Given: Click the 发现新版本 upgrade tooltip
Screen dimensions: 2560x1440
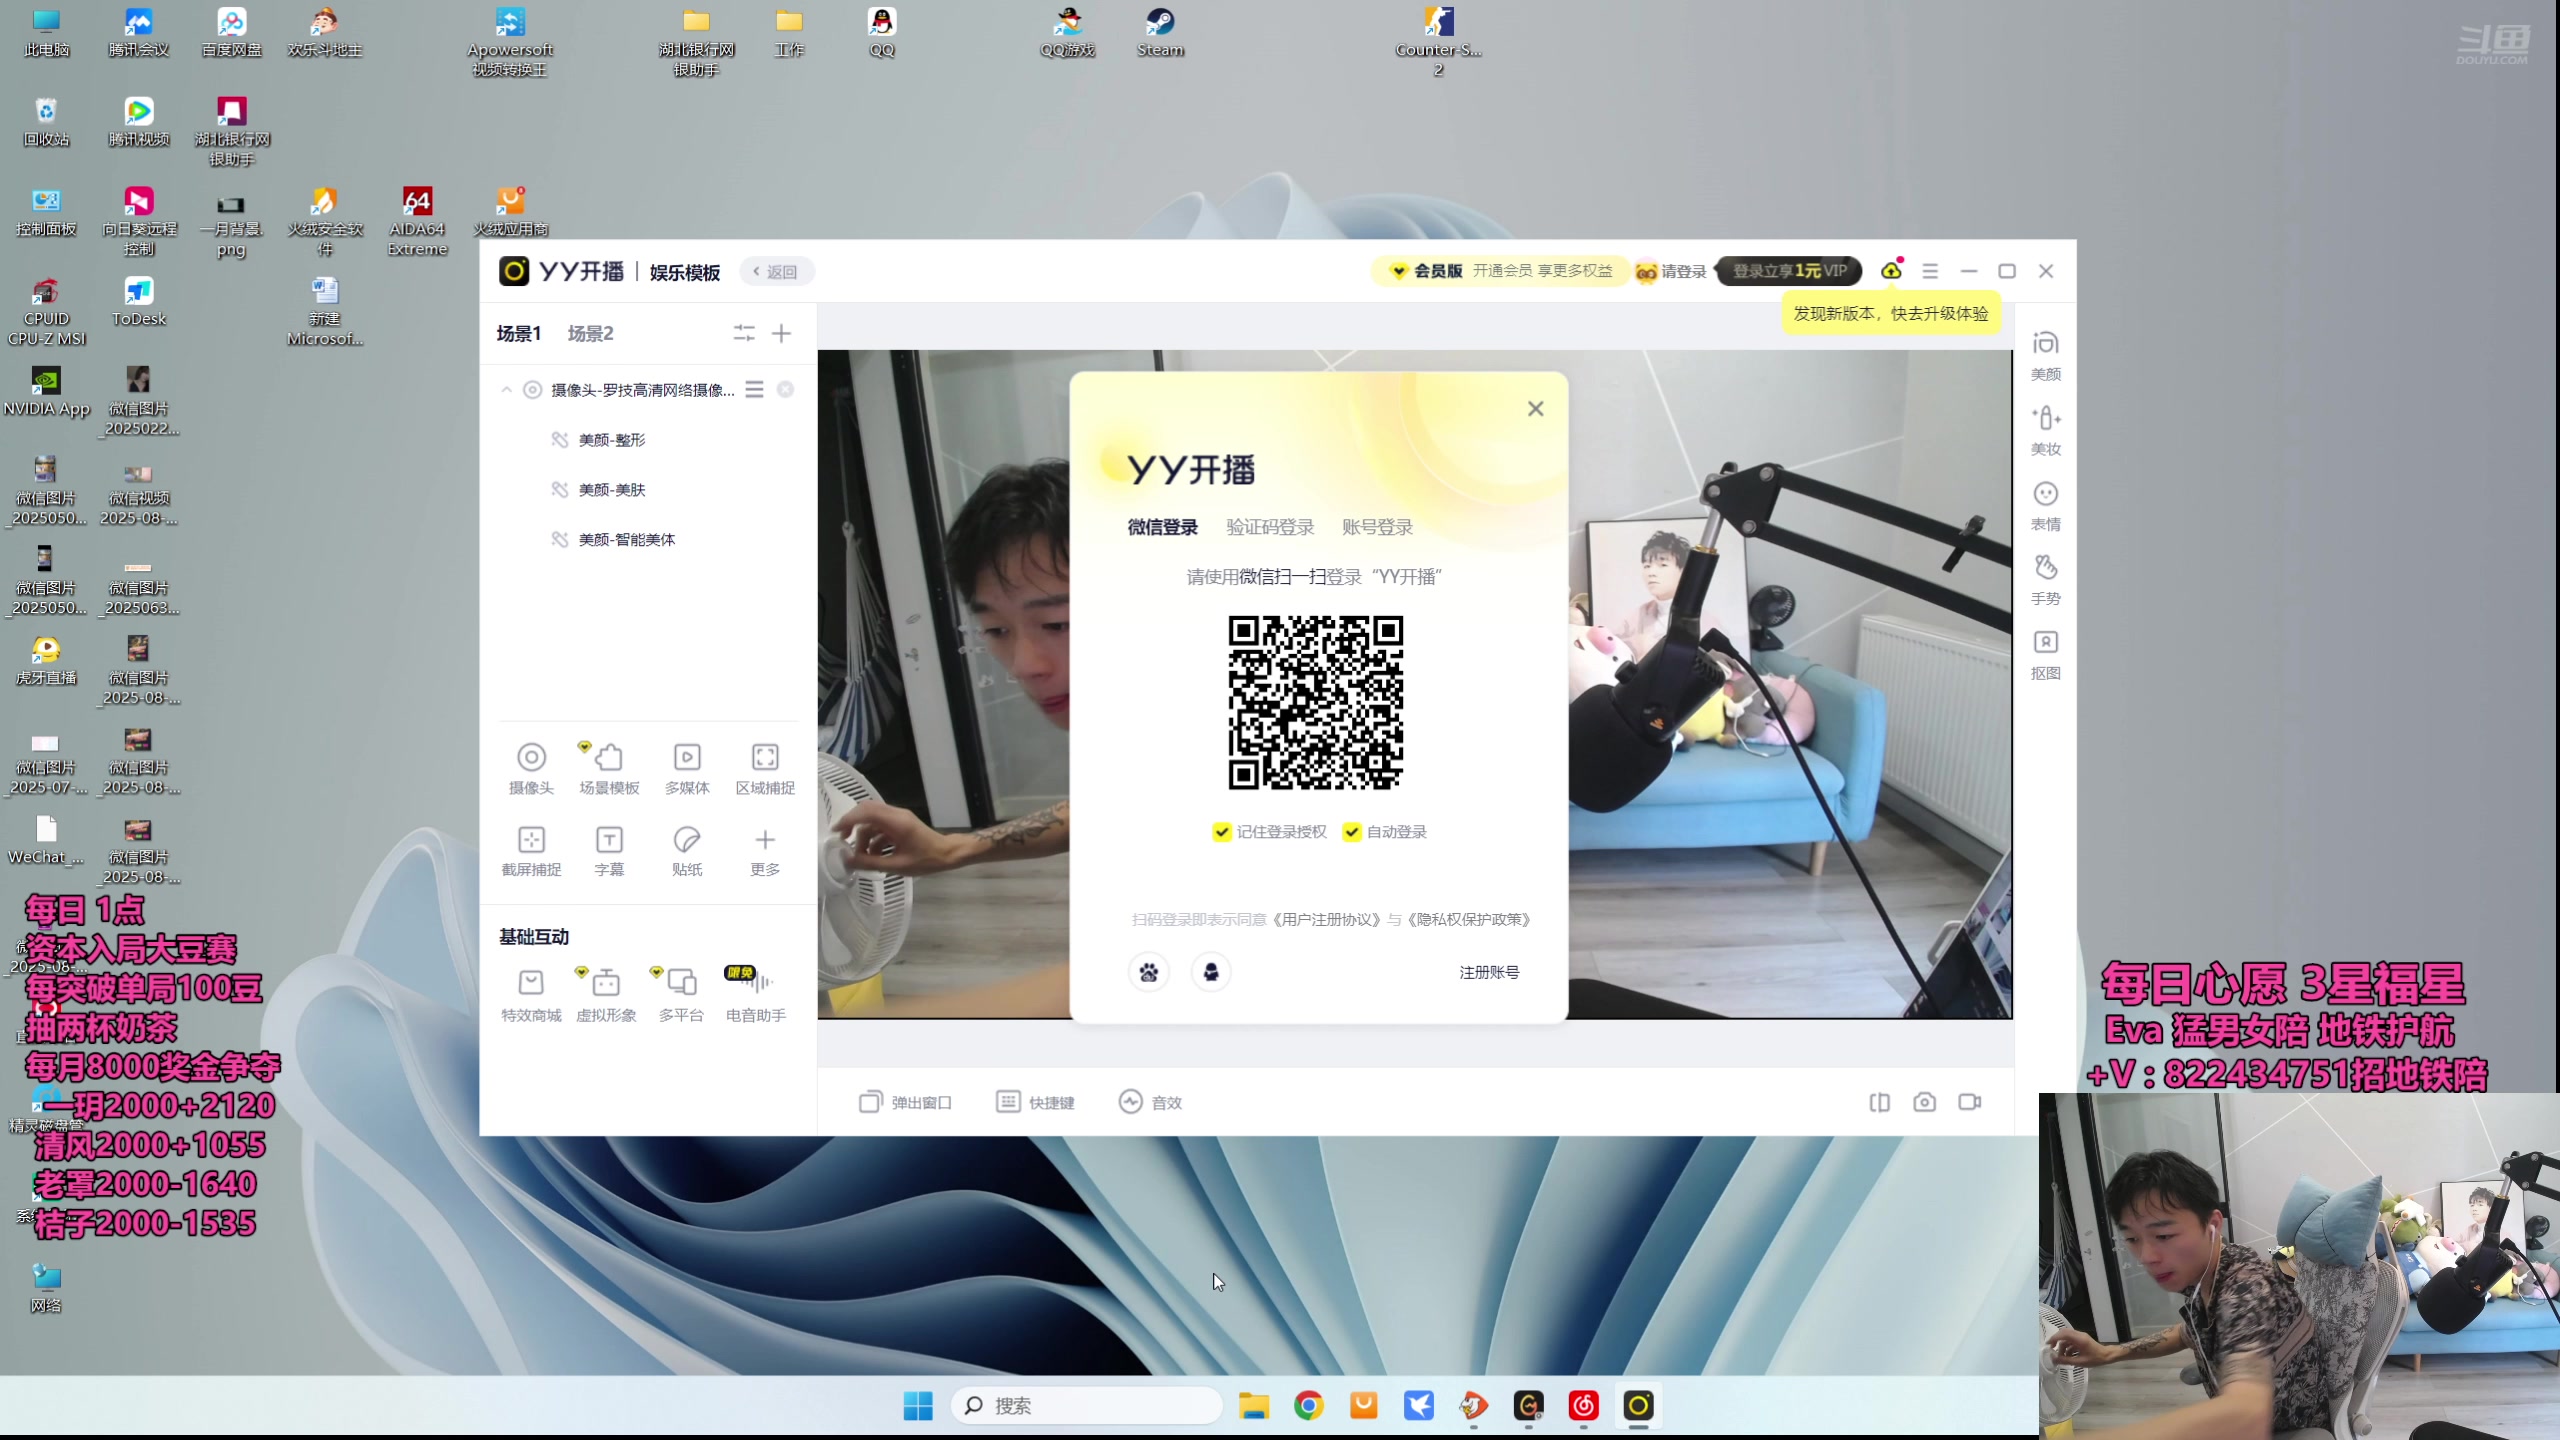Looking at the screenshot, I should tap(1891, 313).
